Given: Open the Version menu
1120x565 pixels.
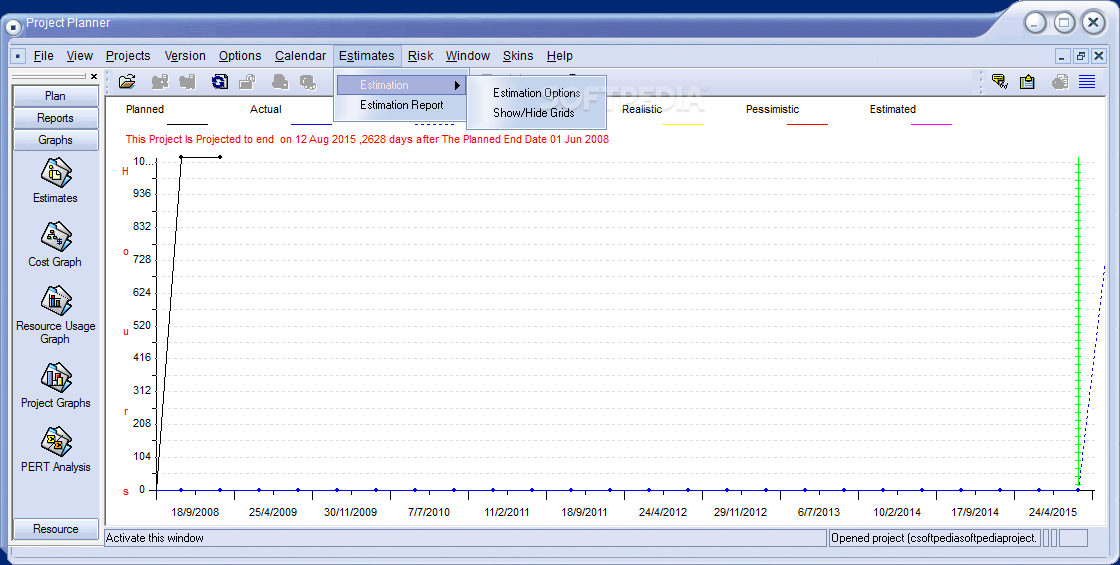Looking at the screenshot, I should pyautogui.click(x=185, y=56).
